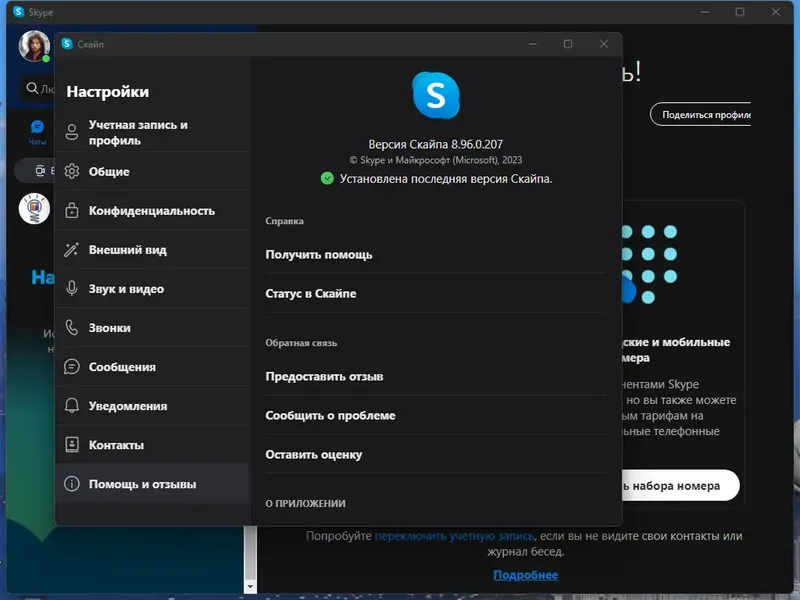Open Внешний вид appearance settings
800x600 pixels.
tap(71, 249)
